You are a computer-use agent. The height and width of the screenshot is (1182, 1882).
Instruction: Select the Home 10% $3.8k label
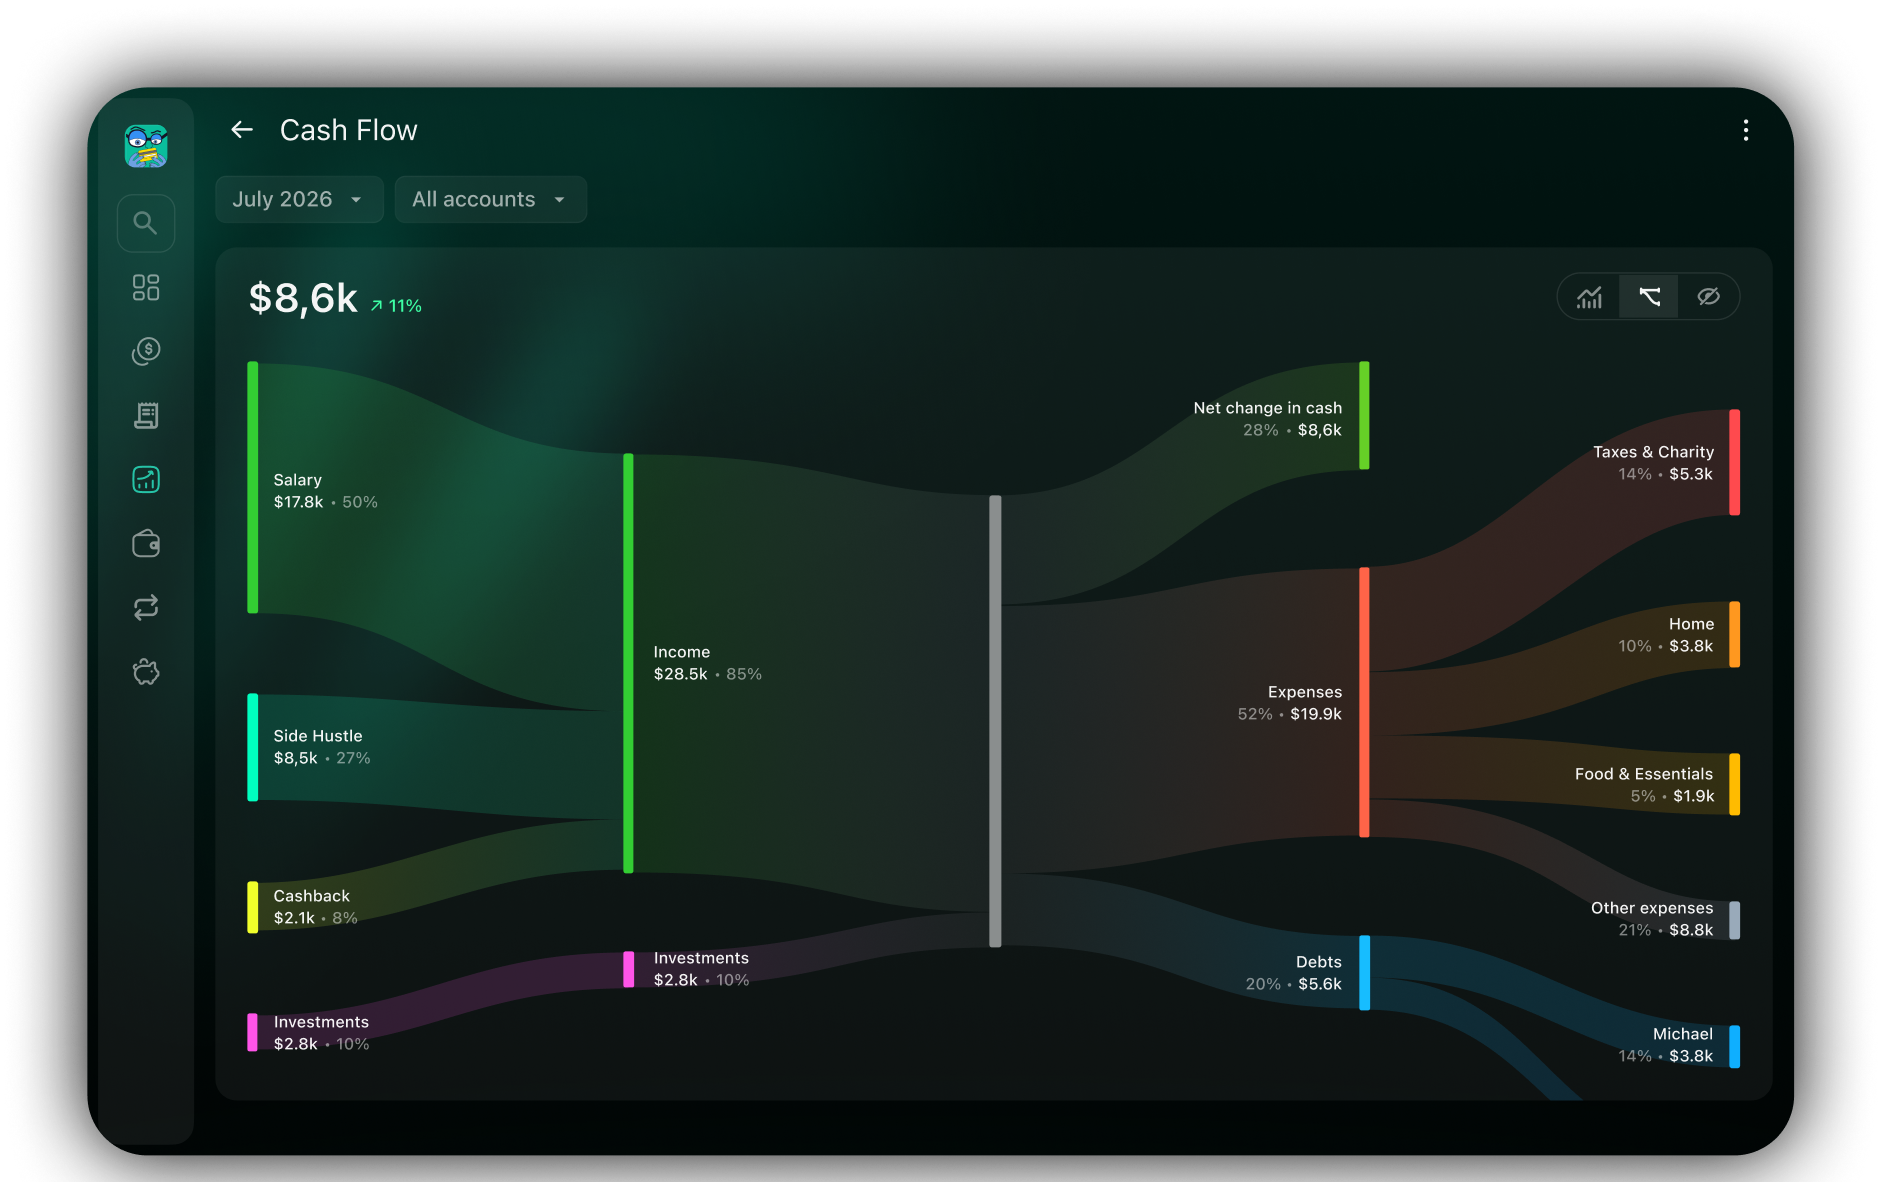coord(1666,635)
